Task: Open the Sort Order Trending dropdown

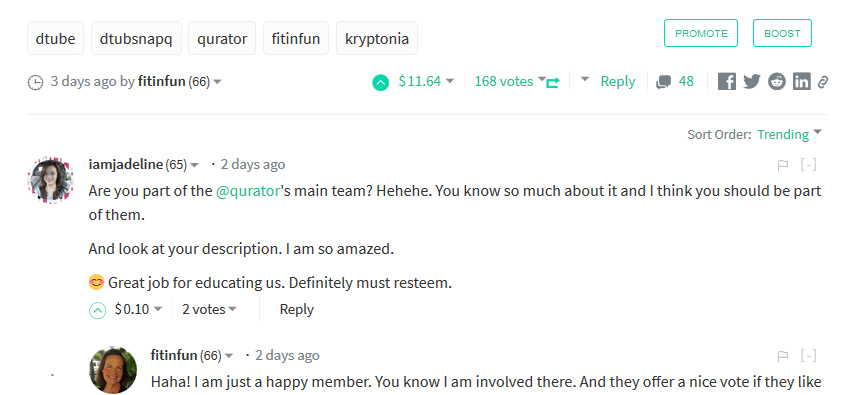Action: click(x=789, y=134)
